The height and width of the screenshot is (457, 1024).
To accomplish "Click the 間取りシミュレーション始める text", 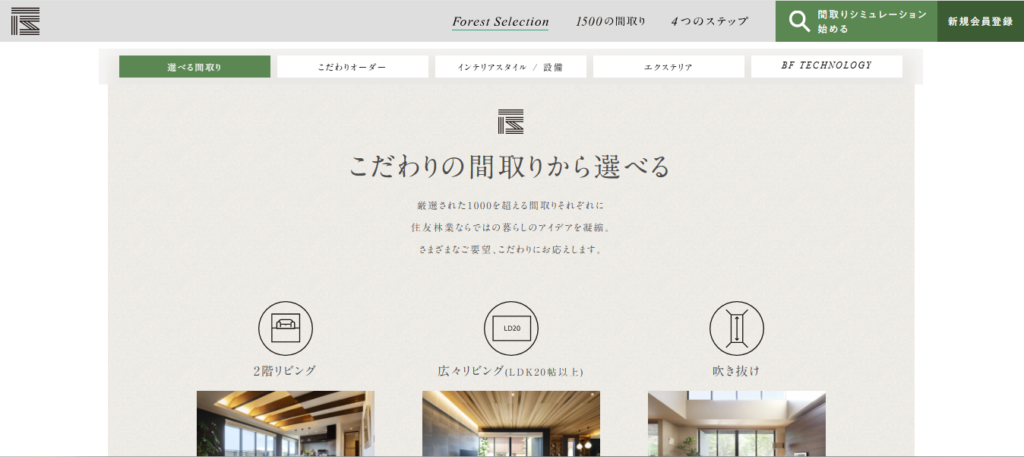I will 871,21.
